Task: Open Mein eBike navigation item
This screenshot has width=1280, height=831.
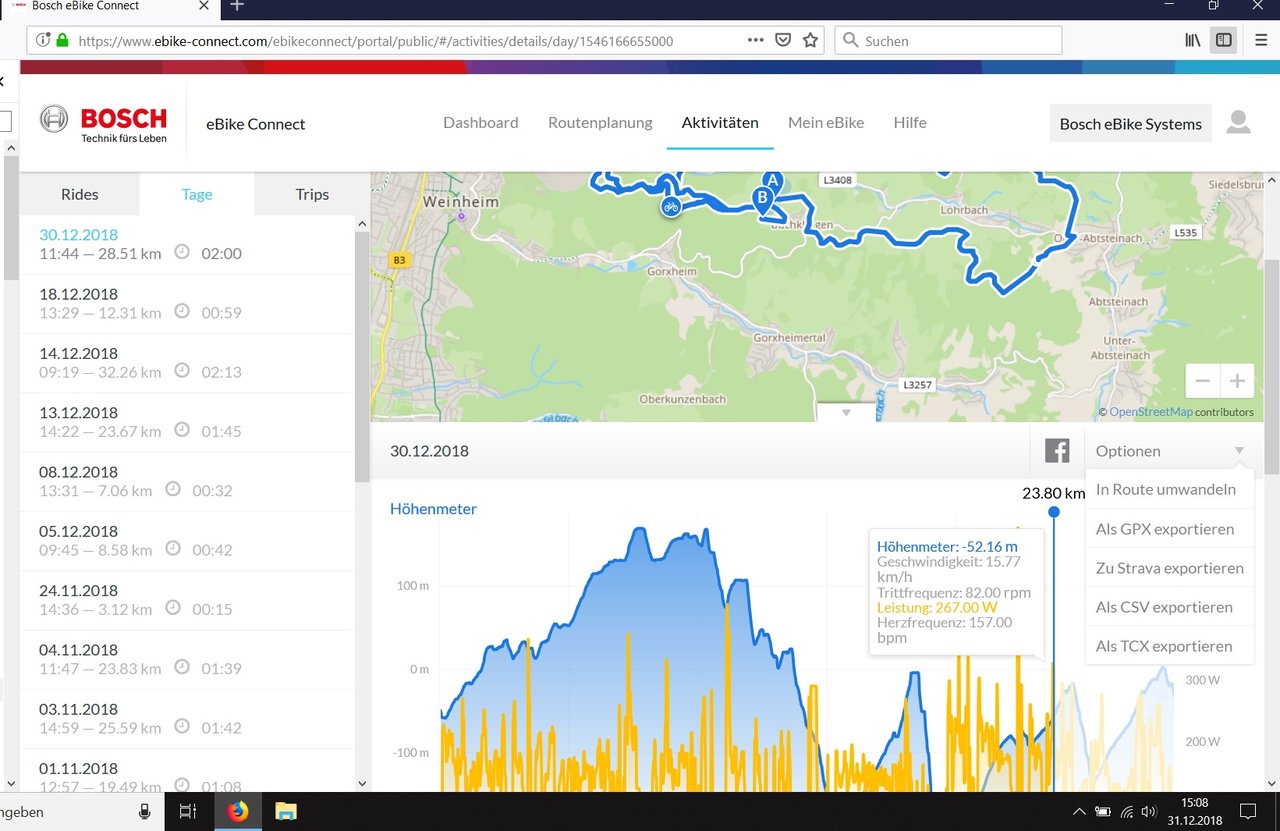Action: point(826,123)
